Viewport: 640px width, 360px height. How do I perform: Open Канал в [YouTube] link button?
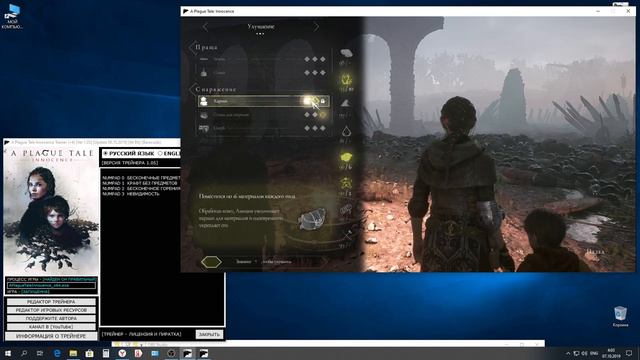51,327
